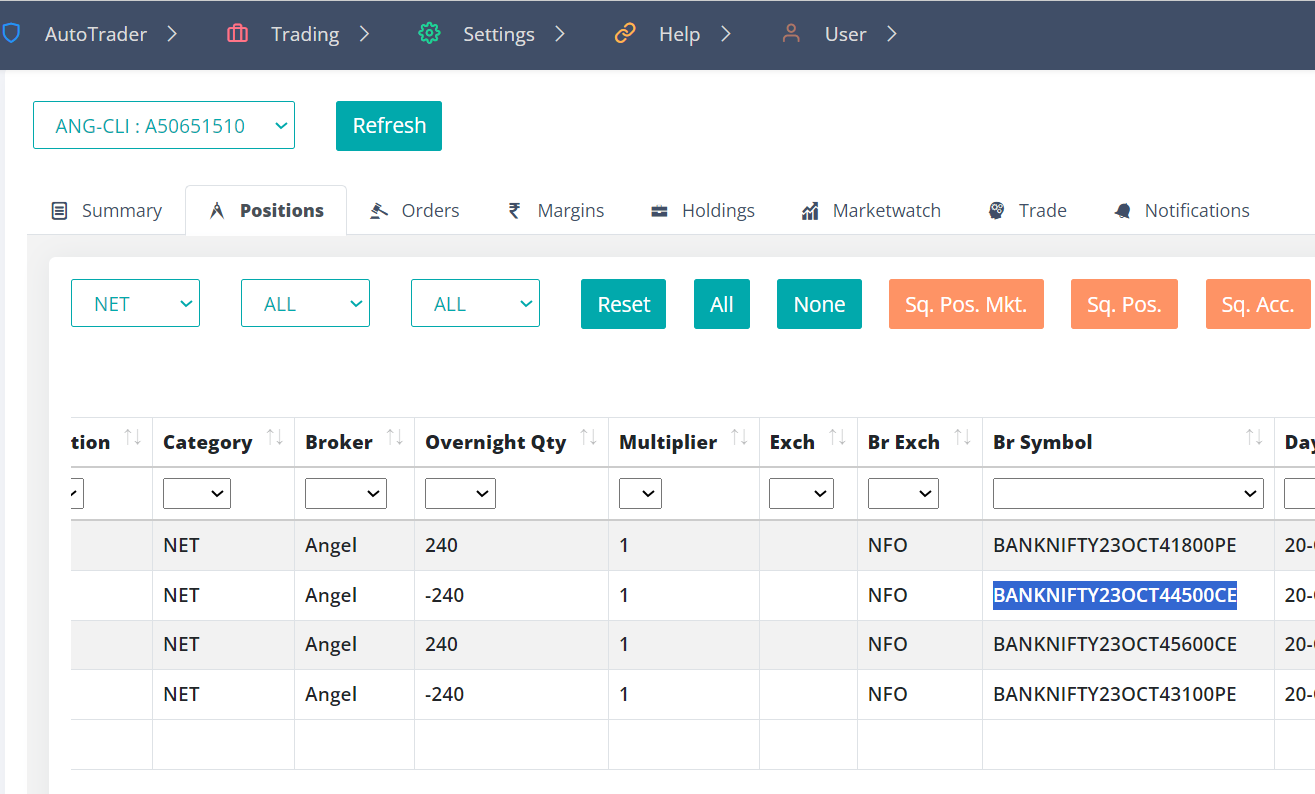Expand the Settings menu chevron
1315x794 pixels.
click(559, 34)
